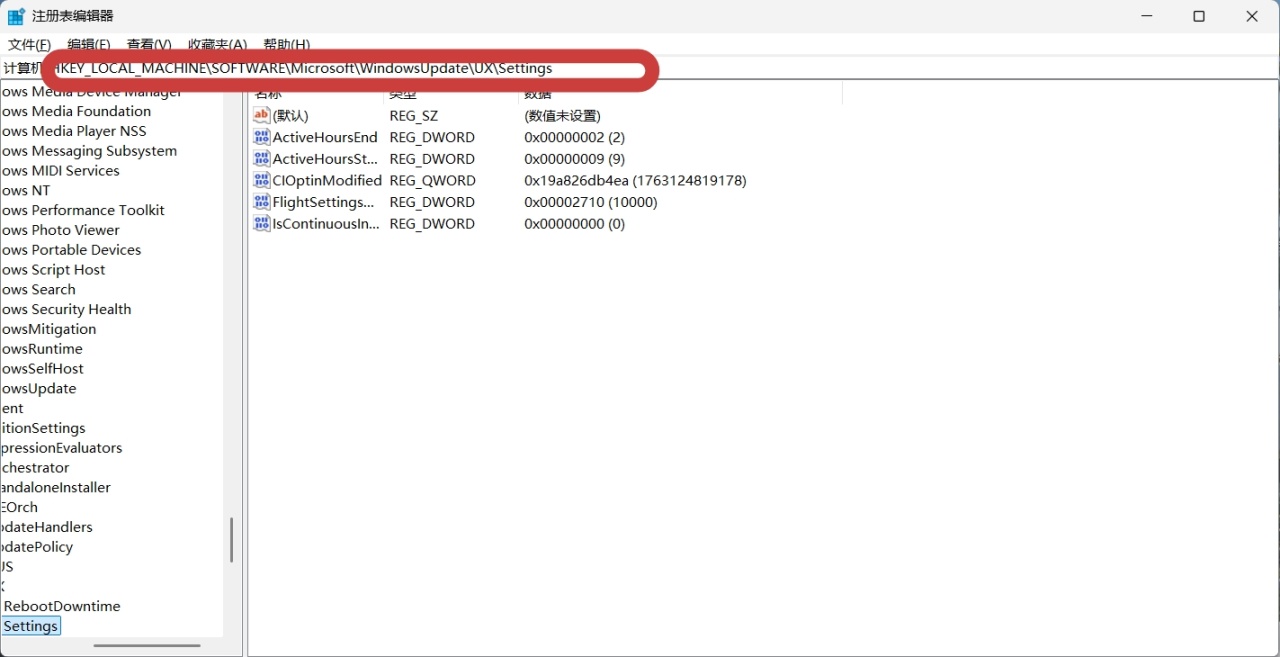Minimize the Registry Editor window
This screenshot has width=1280, height=657.
point(1146,16)
